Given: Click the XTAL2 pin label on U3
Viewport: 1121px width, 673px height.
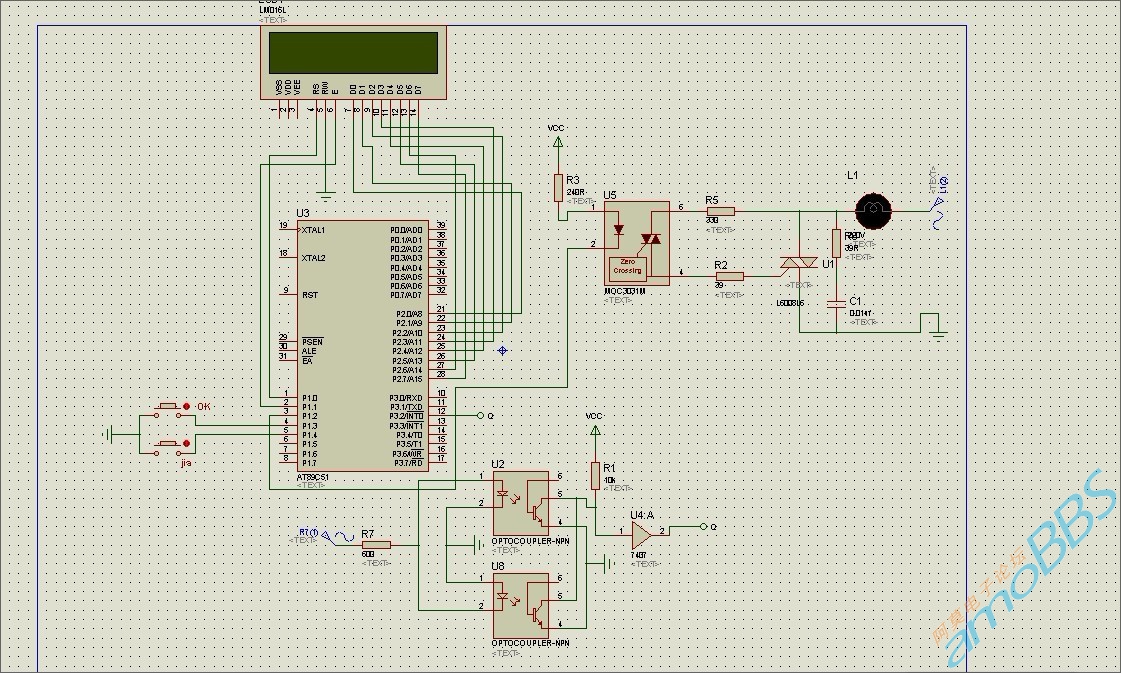Looking at the screenshot, I should [313, 258].
